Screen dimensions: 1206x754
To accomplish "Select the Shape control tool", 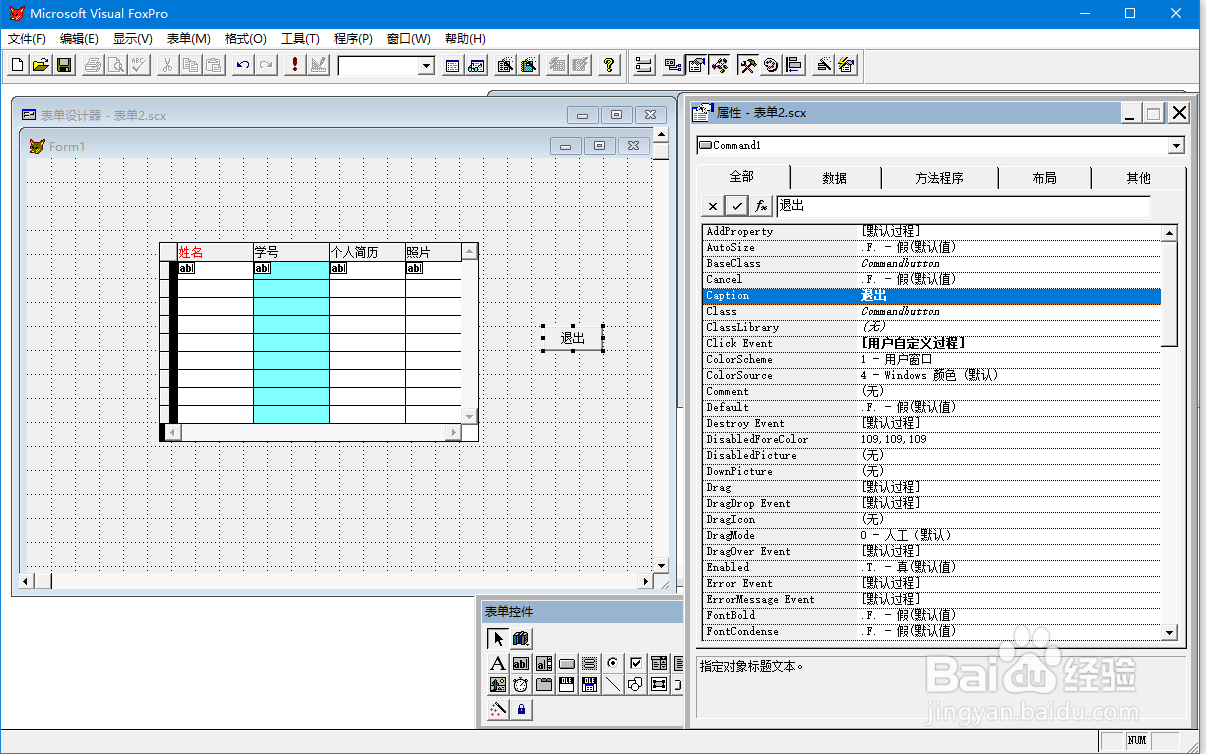I will pyautogui.click(x=636, y=685).
